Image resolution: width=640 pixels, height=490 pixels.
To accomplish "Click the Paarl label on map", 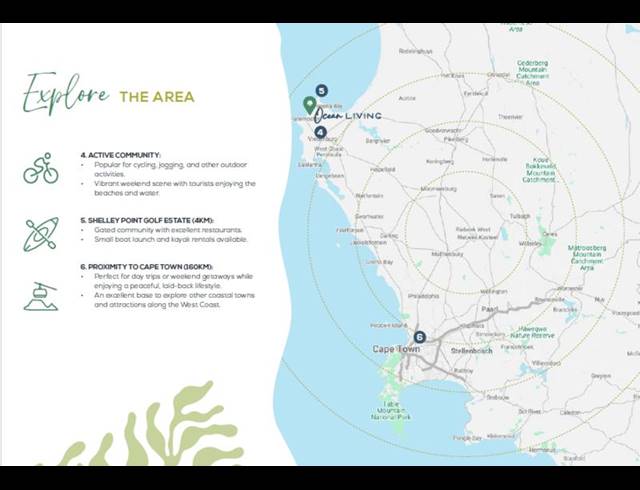I will tap(488, 310).
